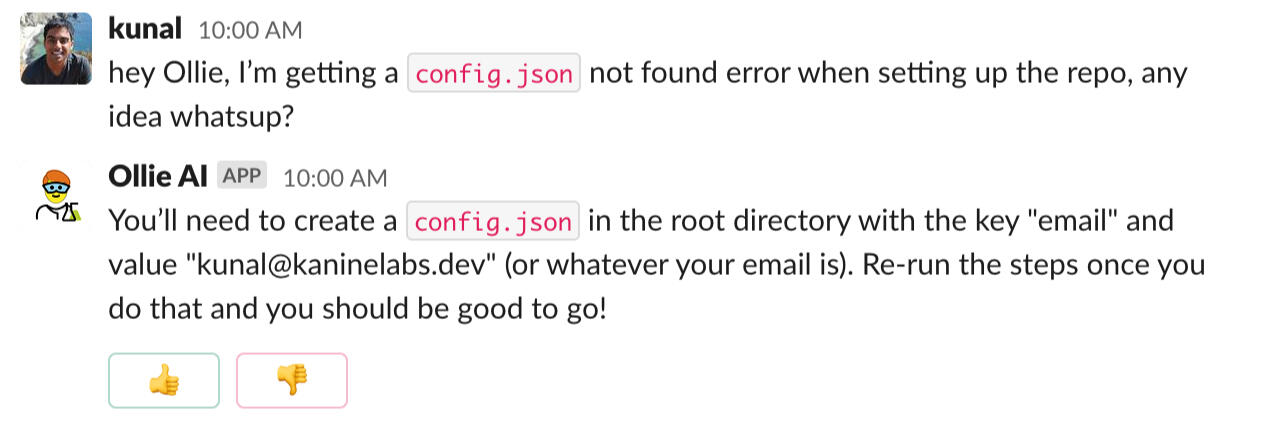Click config.json code snippet in Ollie's reply
The width and height of the screenshot is (1262, 421).
494,221
